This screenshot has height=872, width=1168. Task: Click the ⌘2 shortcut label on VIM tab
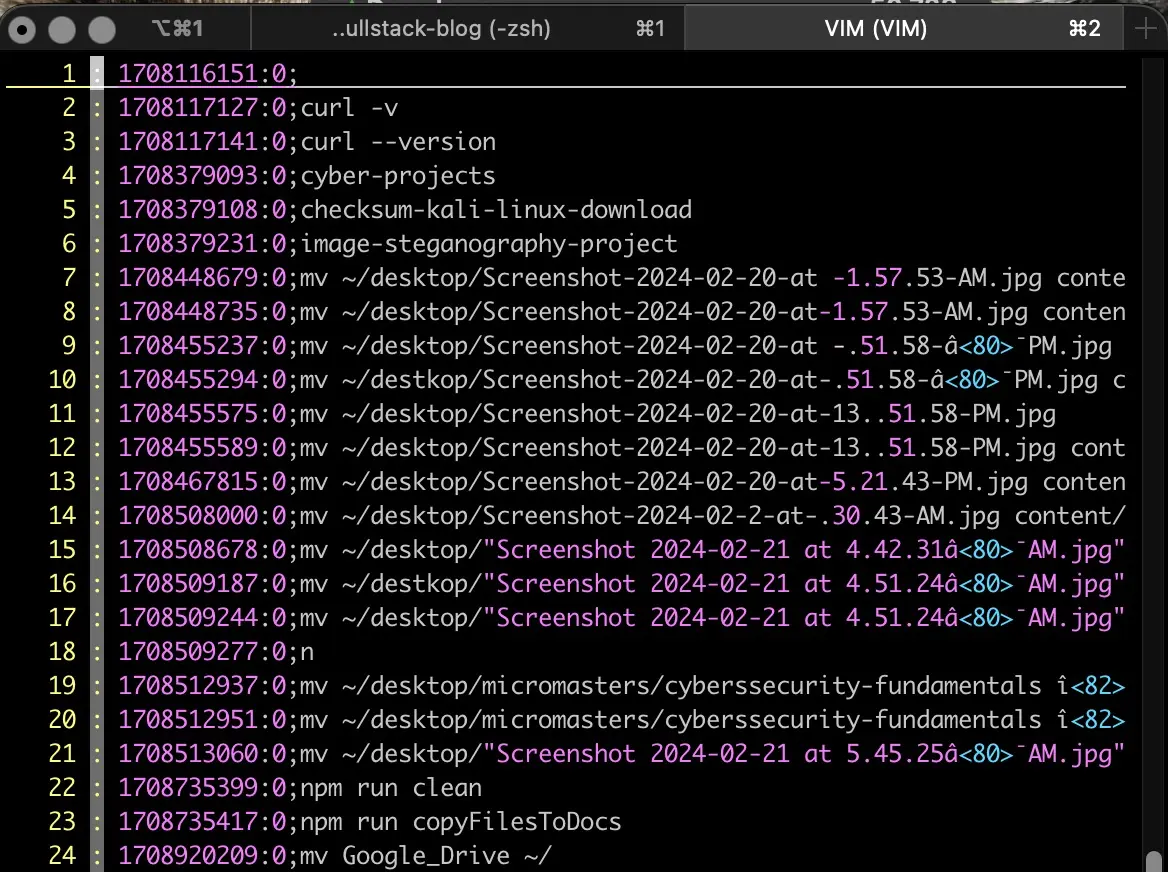coord(1085,28)
